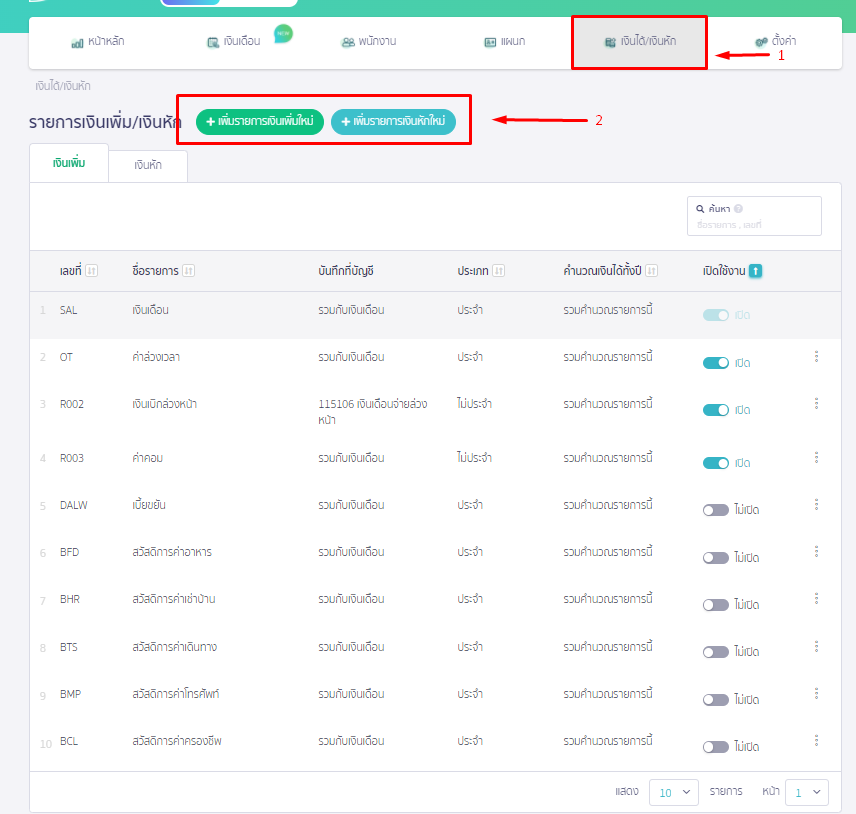Viewport: 856px width, 814px height.
Task: Expand the rows-per-page dropdown showing 10
Action: (674, 792)
